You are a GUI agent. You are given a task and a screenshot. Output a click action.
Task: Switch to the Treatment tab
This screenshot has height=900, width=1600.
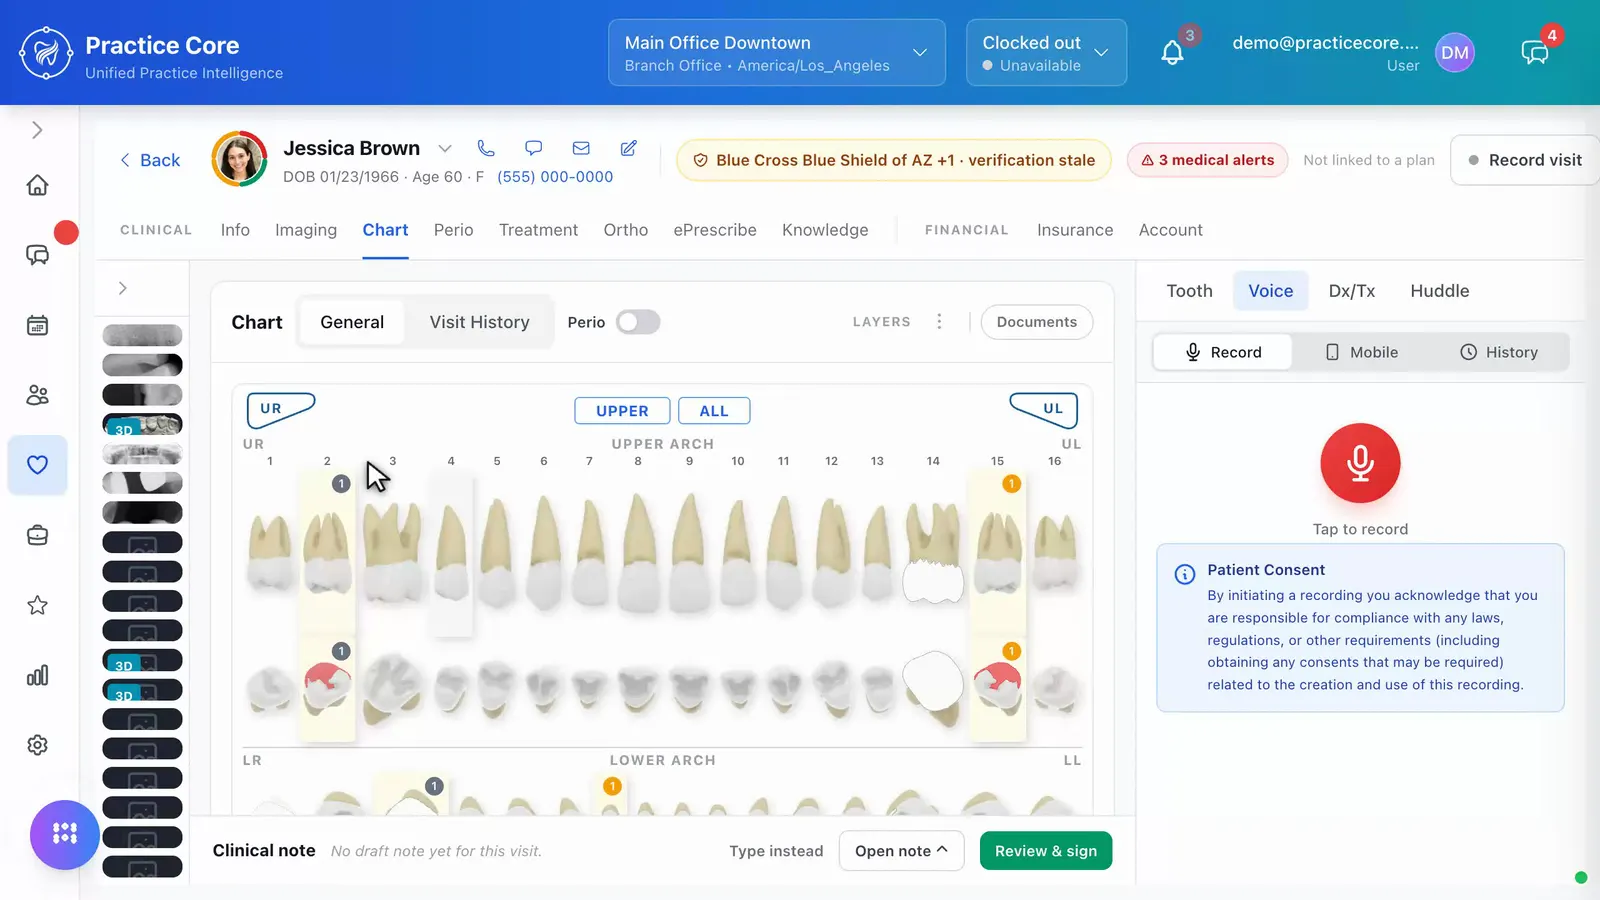[x=538, y=230]
